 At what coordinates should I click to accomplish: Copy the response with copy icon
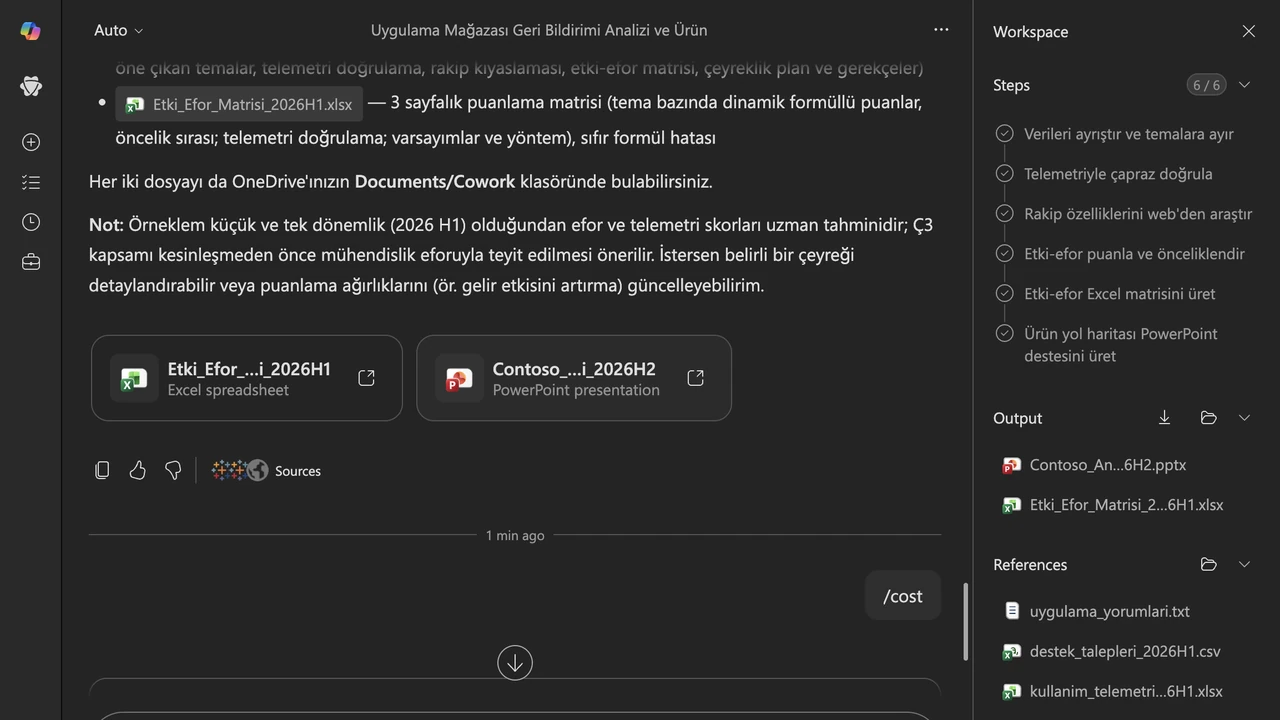coord(102,470)
